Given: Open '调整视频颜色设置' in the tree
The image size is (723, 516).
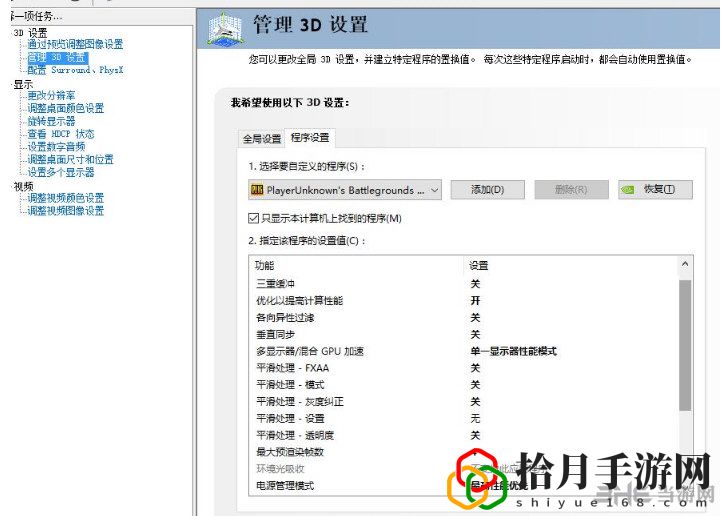Looking at the screenshot, I should point(66,198).
